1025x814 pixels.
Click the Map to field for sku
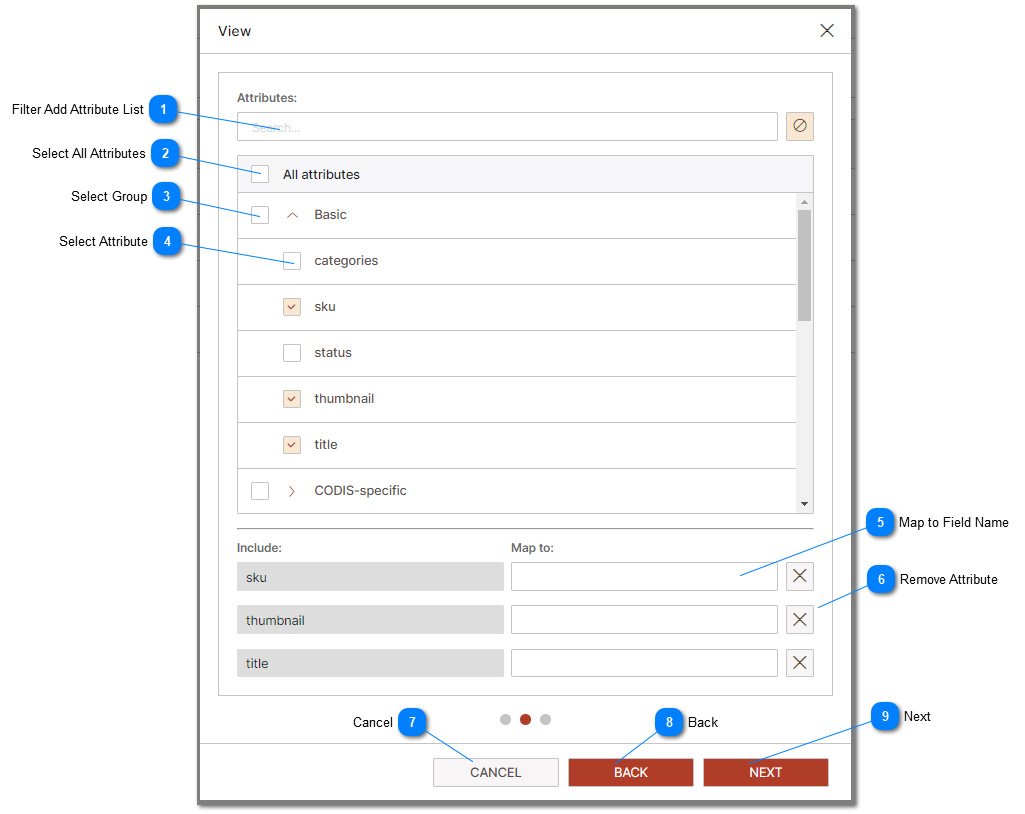[x=644, y=576]
